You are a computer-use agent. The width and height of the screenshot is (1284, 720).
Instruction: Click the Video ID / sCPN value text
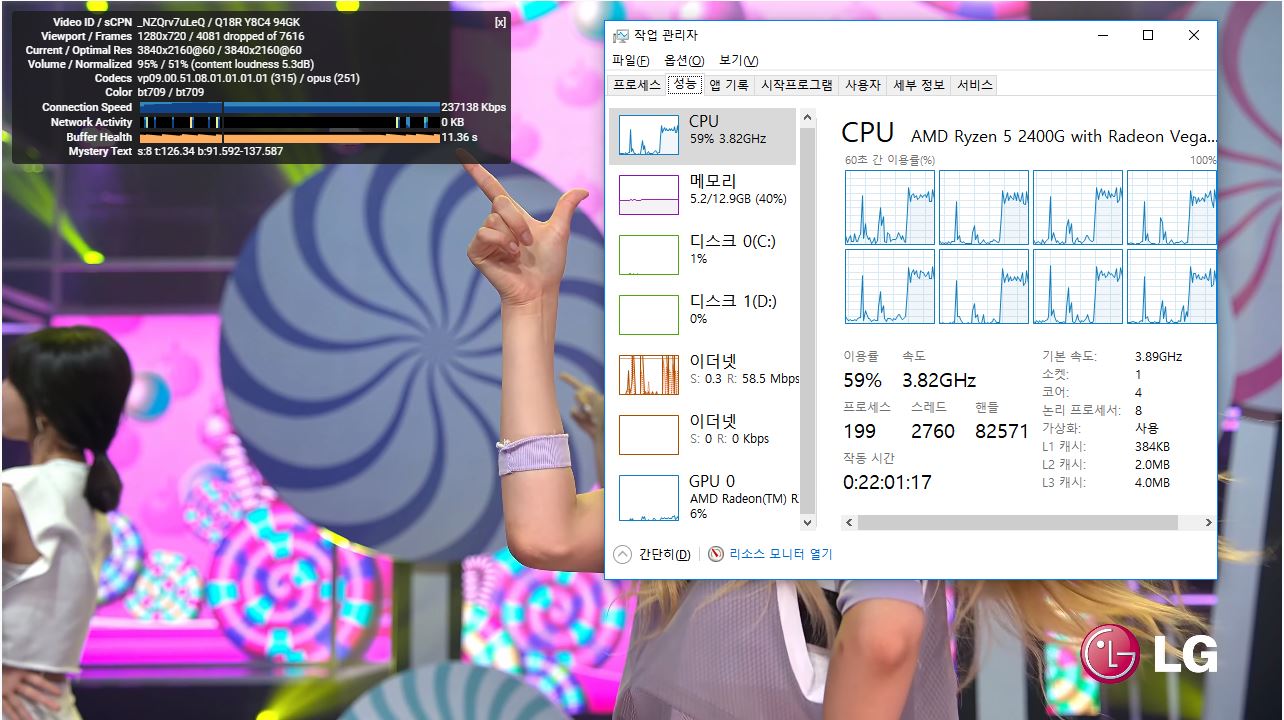pyautogui.click(x=219, y=22)
